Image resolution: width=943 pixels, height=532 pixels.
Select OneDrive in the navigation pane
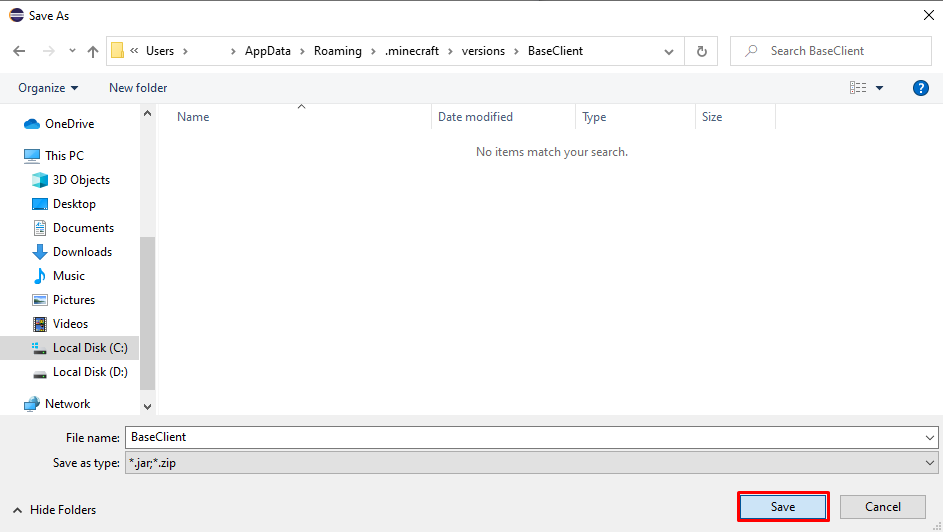coord(59,124)
